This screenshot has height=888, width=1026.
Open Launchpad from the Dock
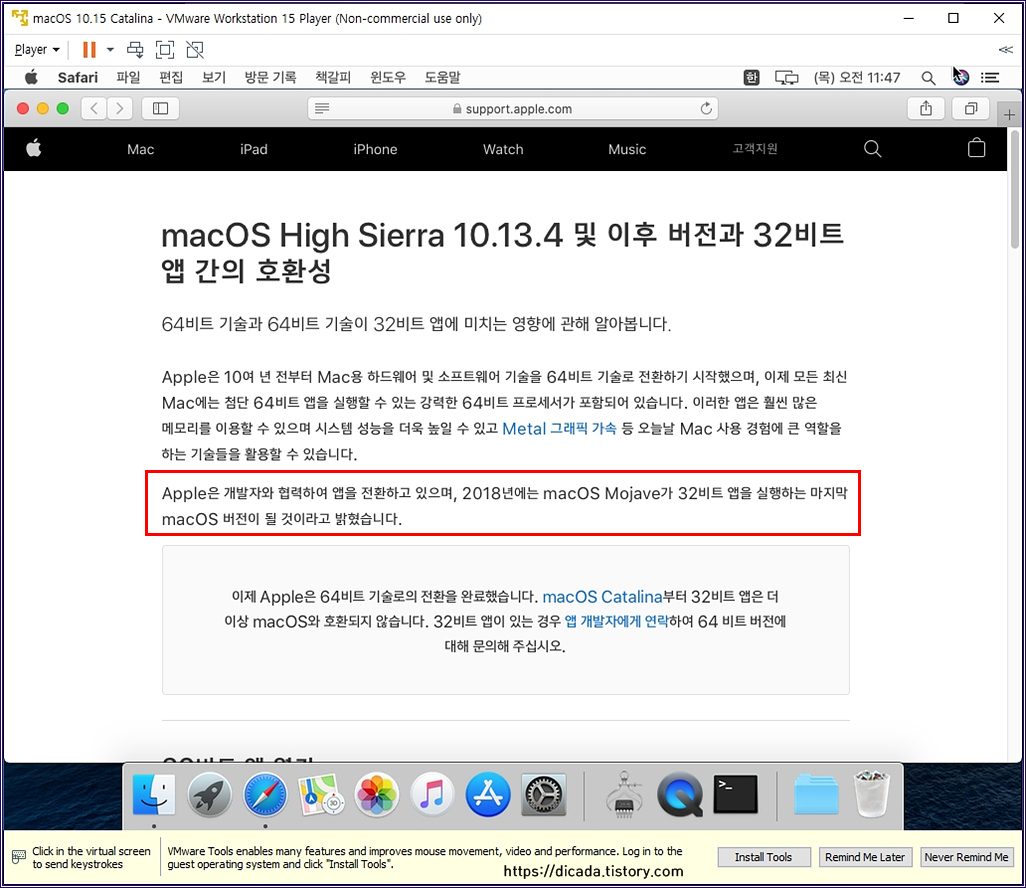[x=209, y=796]
